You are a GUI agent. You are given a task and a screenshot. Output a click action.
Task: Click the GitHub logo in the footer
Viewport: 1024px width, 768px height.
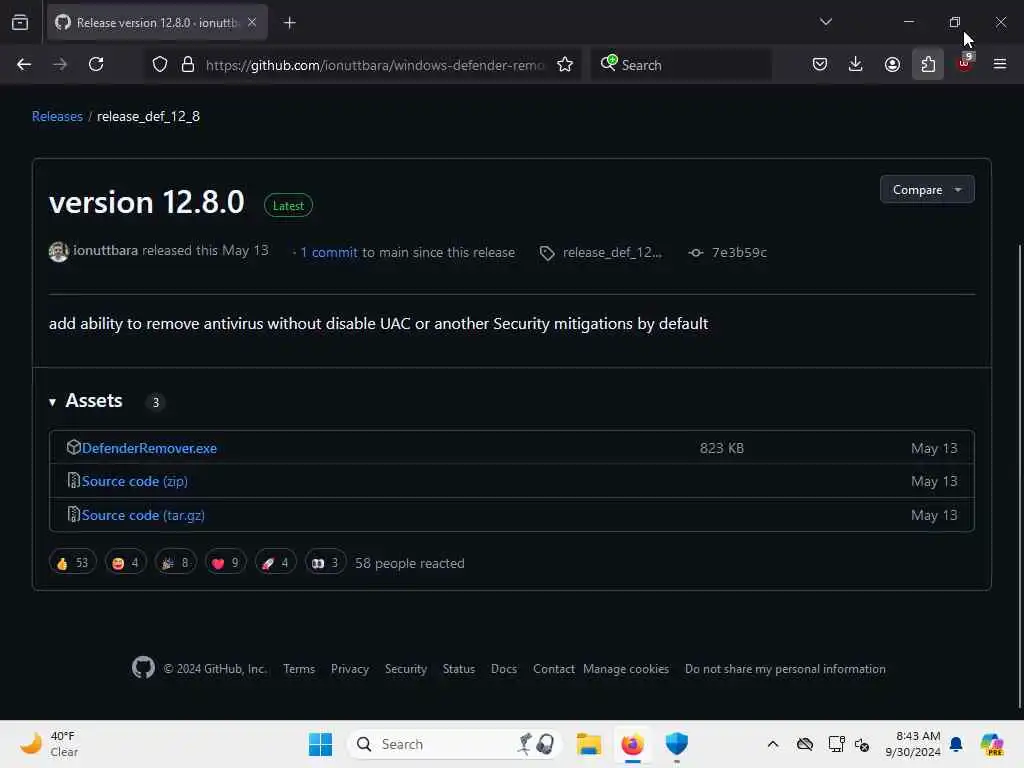click(x=143, y=667)
